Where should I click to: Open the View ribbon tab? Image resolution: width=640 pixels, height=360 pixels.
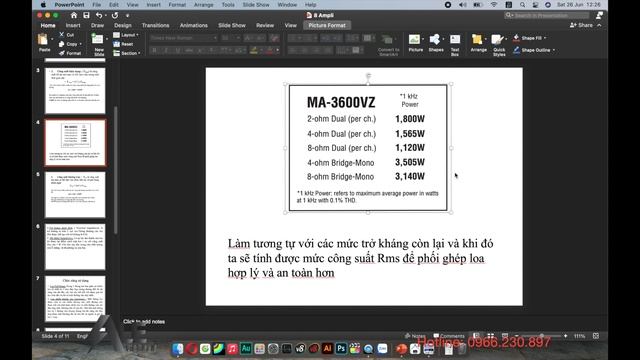coord(291,25)
